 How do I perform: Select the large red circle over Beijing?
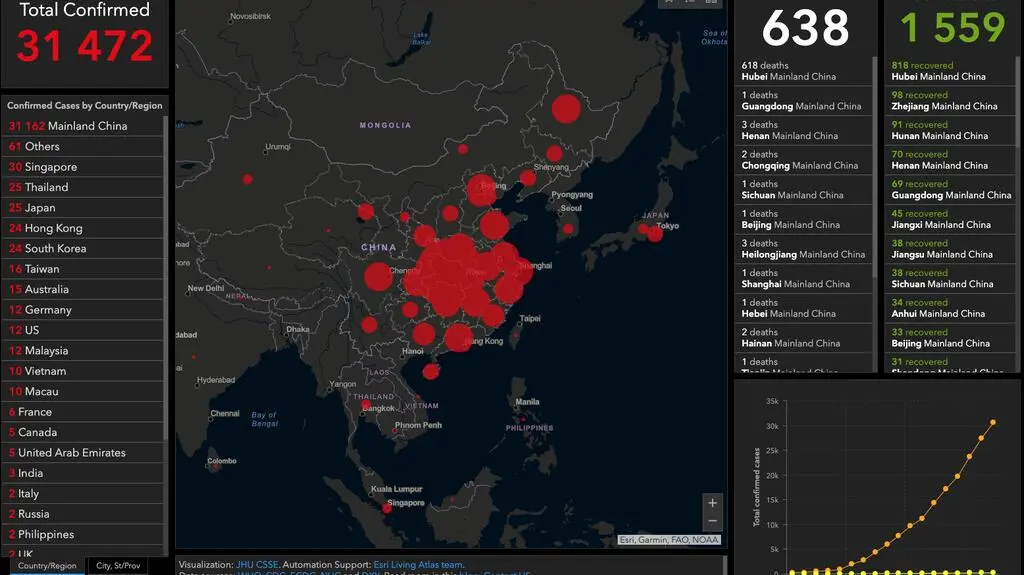coord(482,189)
